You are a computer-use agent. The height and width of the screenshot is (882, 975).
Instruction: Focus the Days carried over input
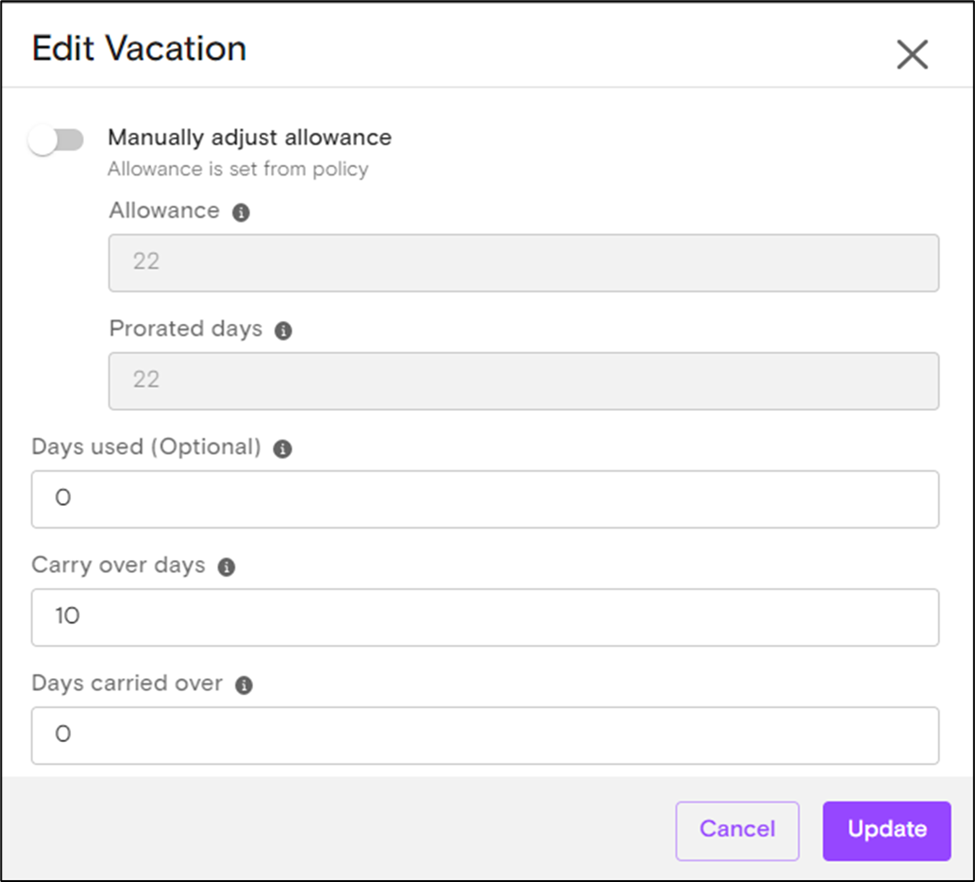point(485,736)
